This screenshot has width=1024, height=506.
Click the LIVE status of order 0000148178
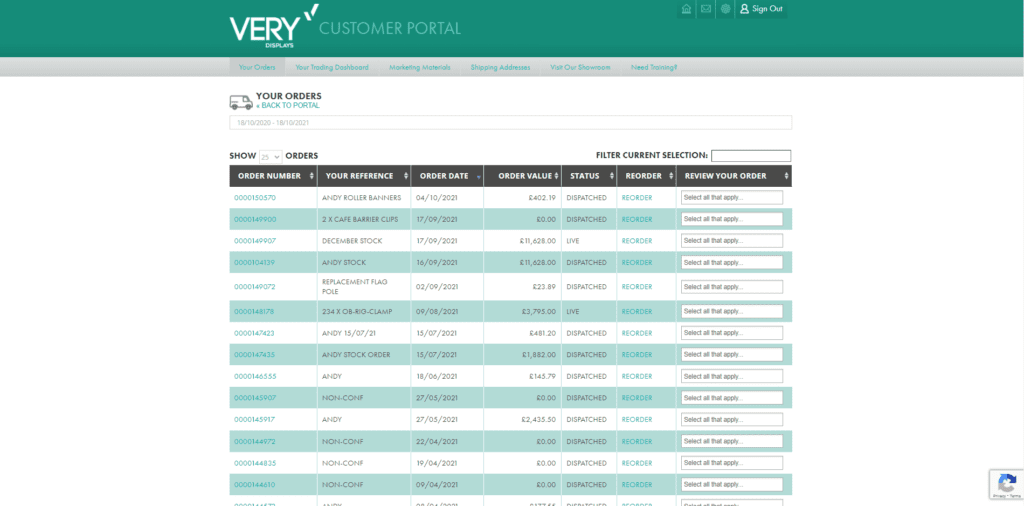coord(573,311)
